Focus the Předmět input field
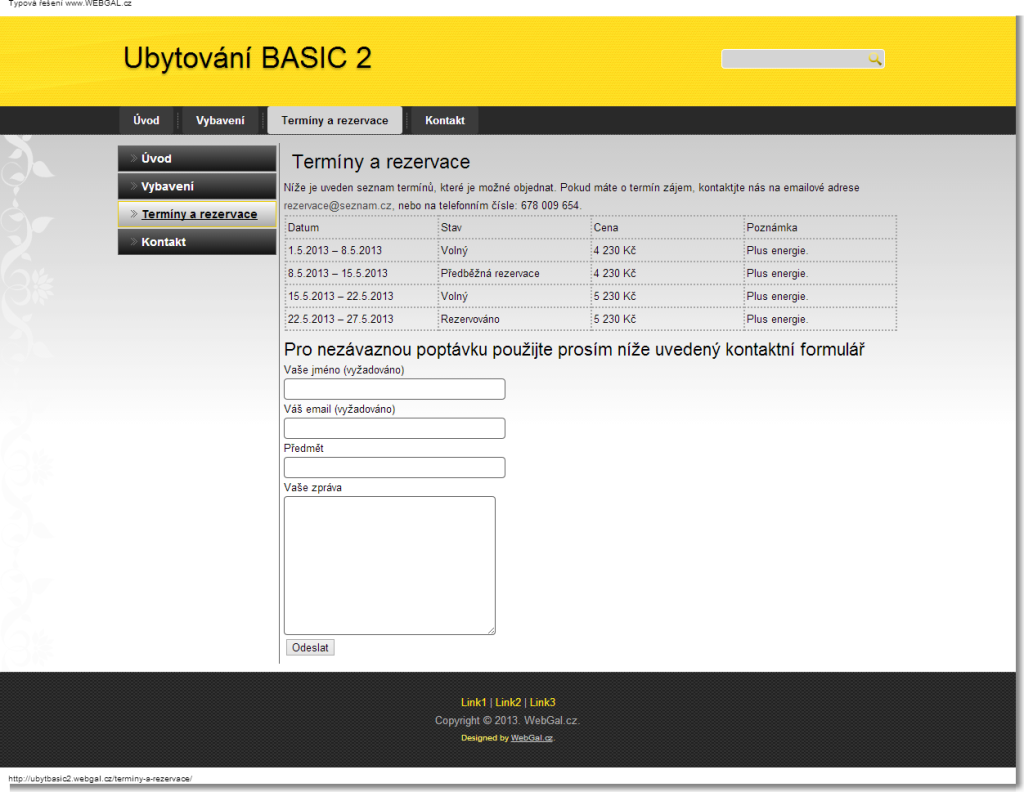Screen dimensions: 1024x792 (394, 467)
